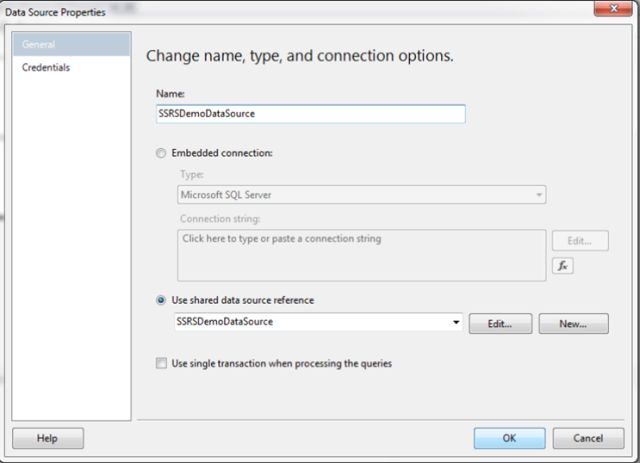Viewport: 640px width, 463px height.
Task: Expand the shared data source reference dropdown
Action: pos(456,323)
